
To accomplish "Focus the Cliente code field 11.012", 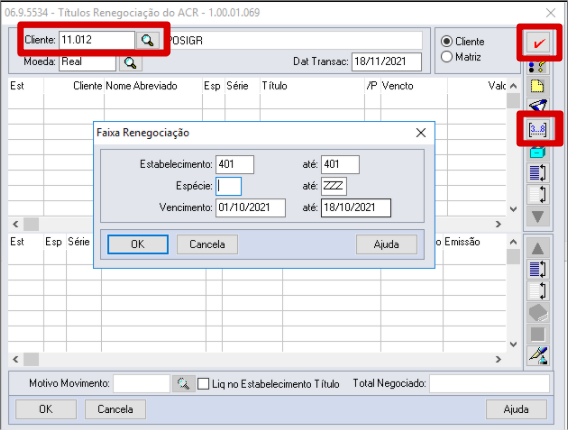I will pyautogui.click(x=96, y=40).
